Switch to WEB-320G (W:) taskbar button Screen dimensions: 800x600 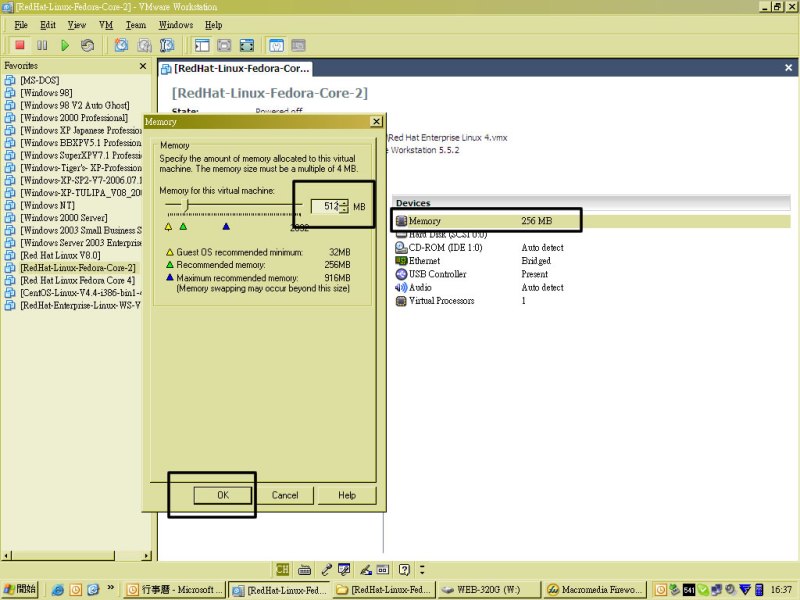(488, 590)
